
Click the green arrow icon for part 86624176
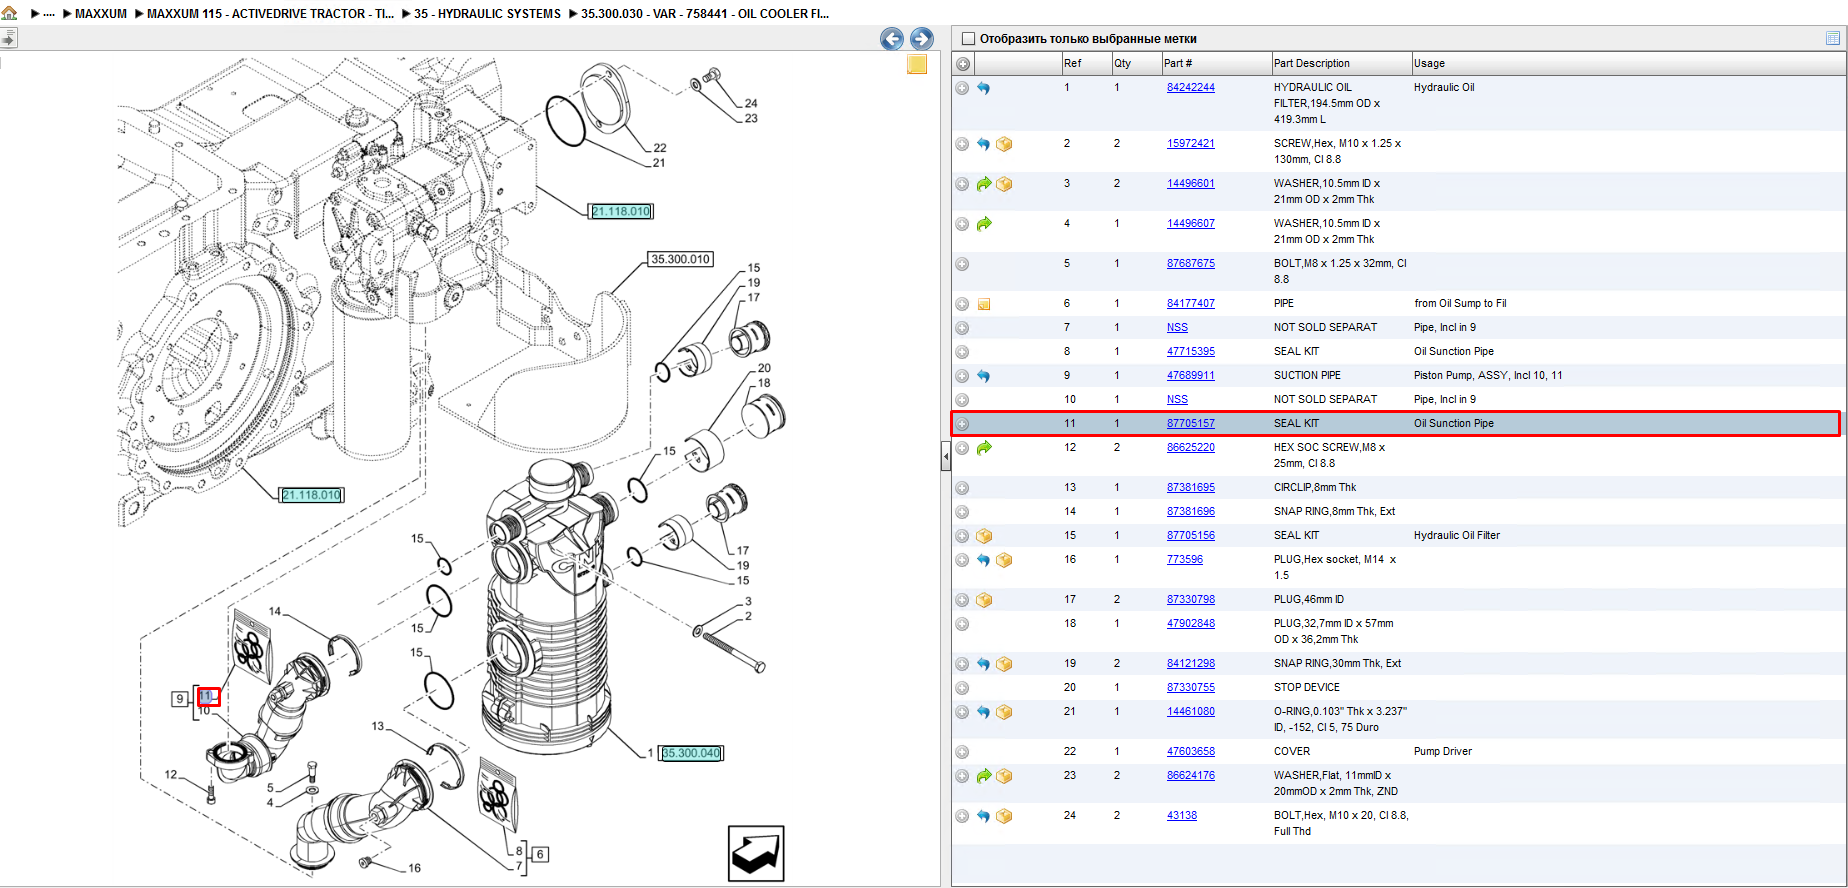984,776
